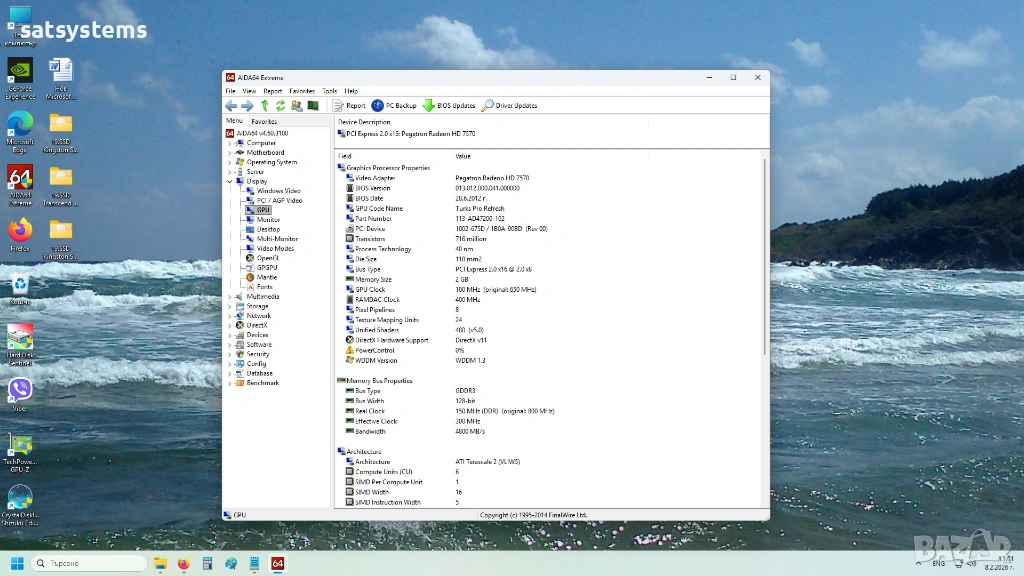Select OpenGL in the Display tree
Image resolution: width=1024 pixels, height=576 pixels.
(x=267, y=258)
